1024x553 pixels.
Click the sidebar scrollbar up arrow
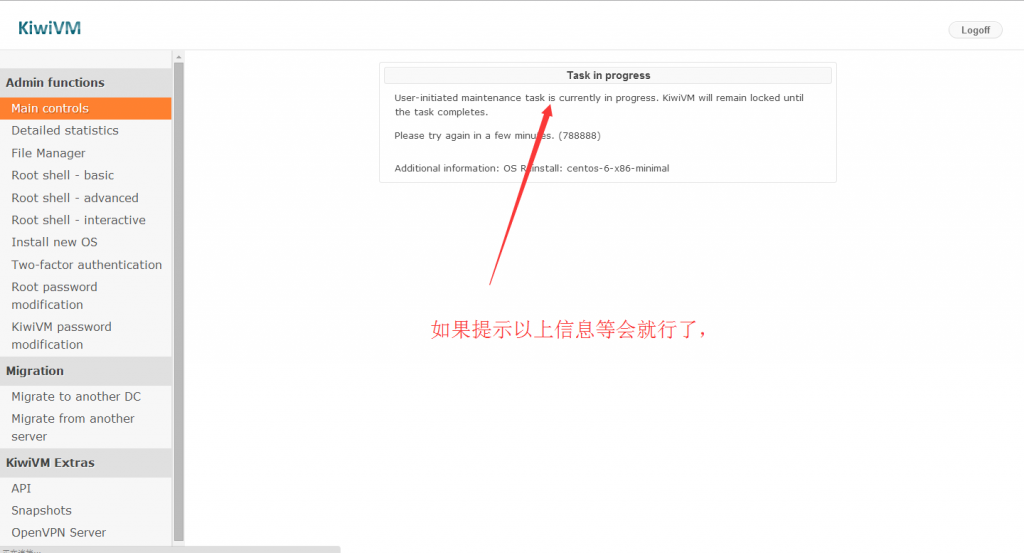click(179, 57)
